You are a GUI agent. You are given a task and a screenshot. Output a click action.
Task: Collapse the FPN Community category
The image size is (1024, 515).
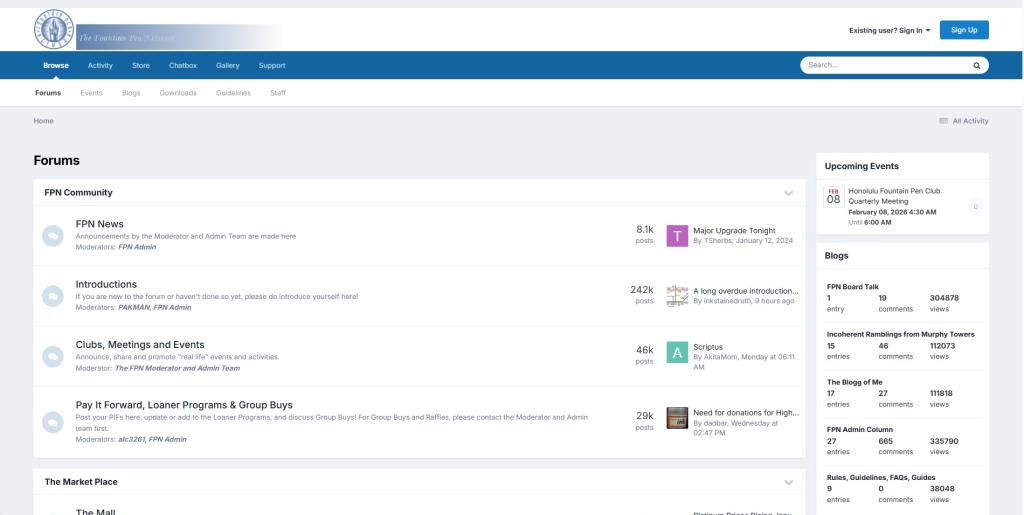tap(788, 193)
